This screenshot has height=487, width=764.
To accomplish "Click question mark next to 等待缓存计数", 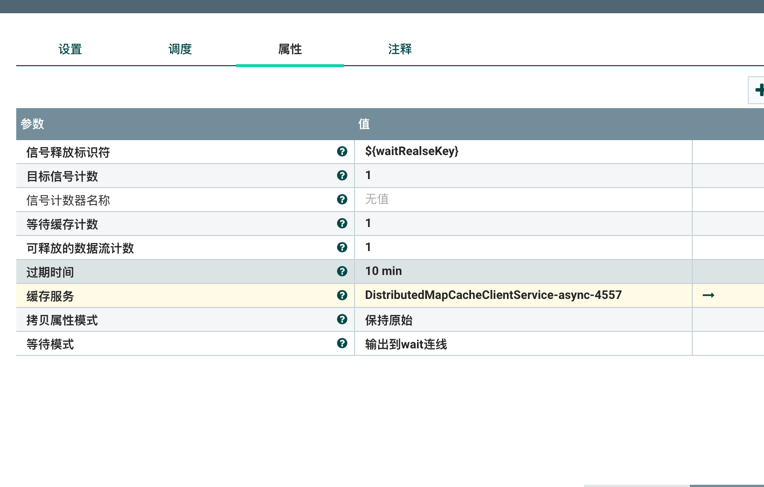I will tap(342, 224).
